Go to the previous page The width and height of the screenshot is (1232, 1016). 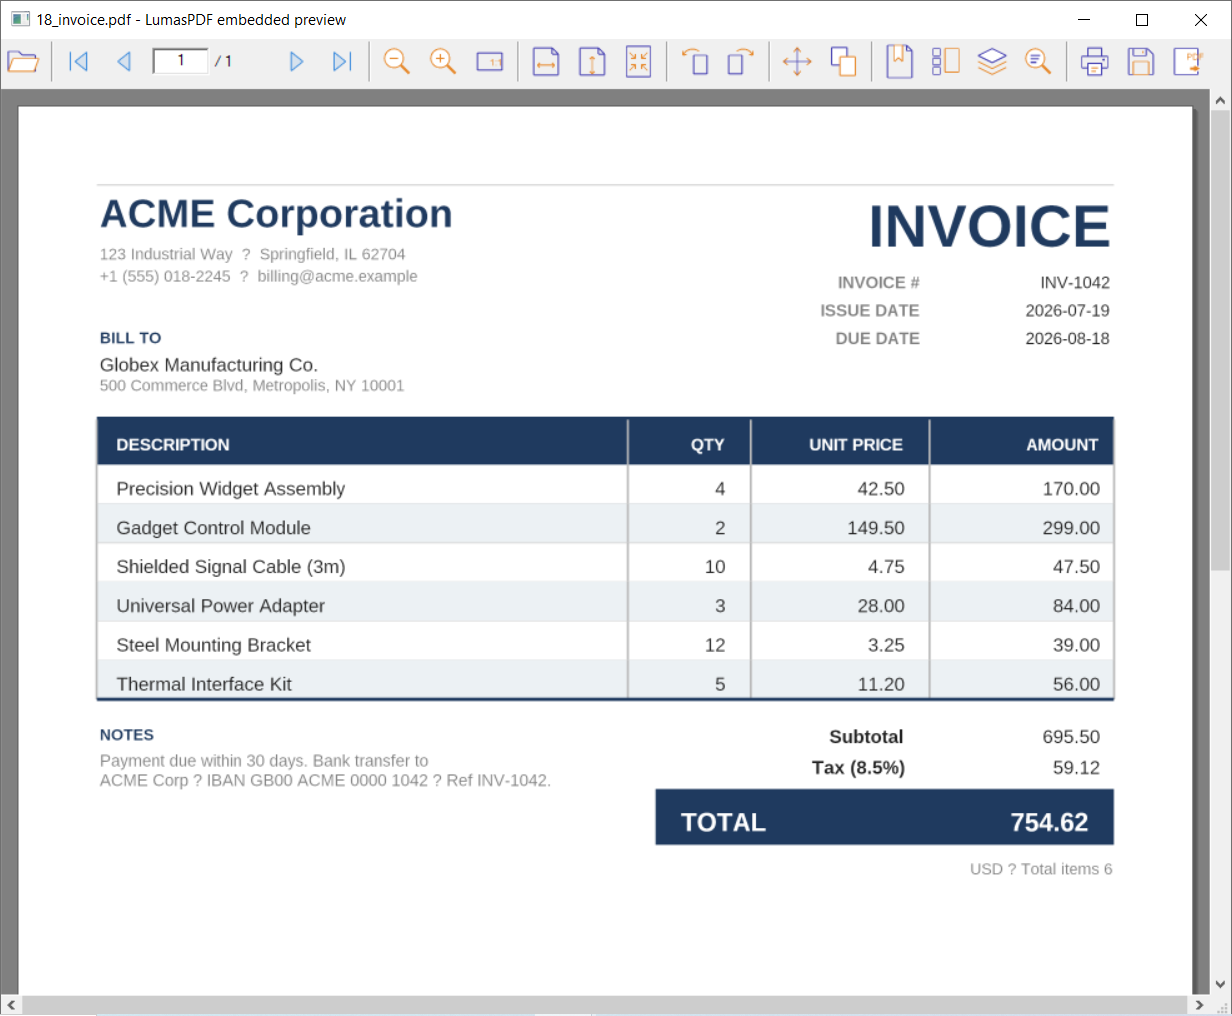124,62
